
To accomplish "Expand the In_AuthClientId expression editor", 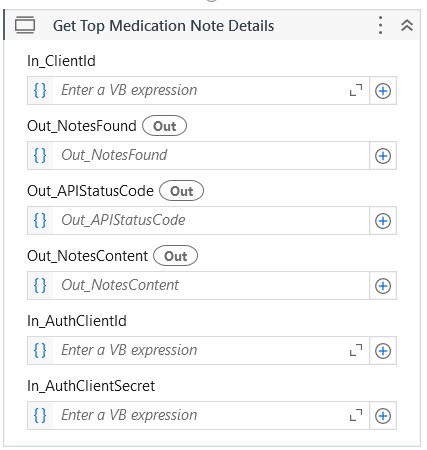I will tap(356, 351).
